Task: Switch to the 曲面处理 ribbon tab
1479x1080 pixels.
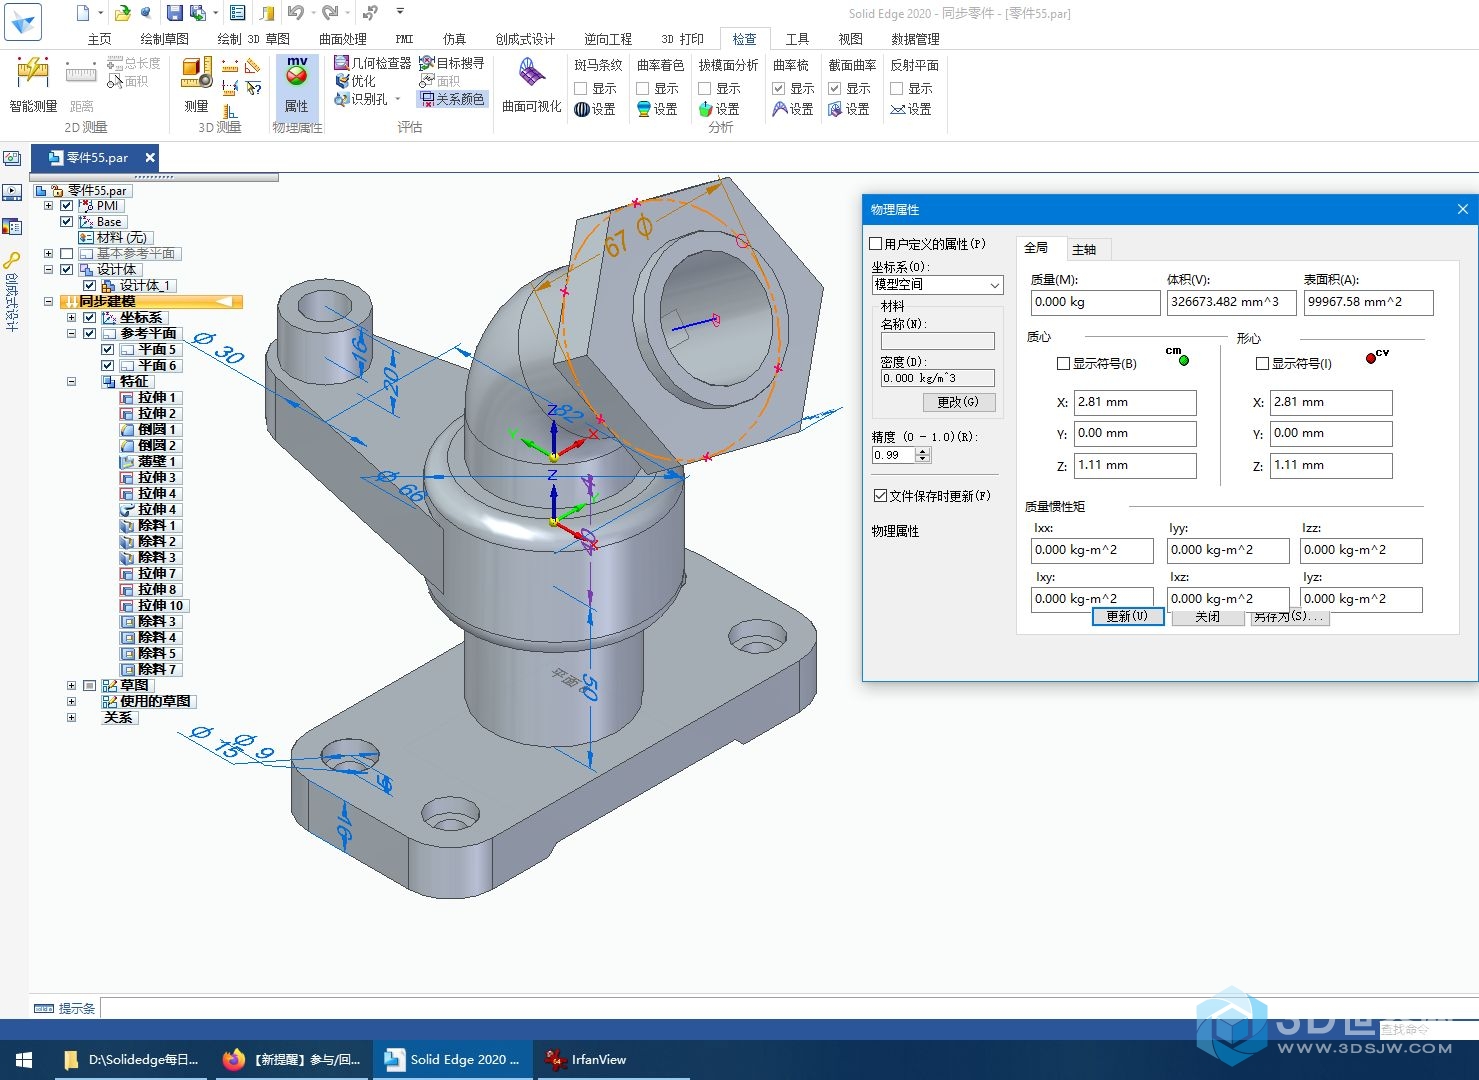Action: pos(343,39)
